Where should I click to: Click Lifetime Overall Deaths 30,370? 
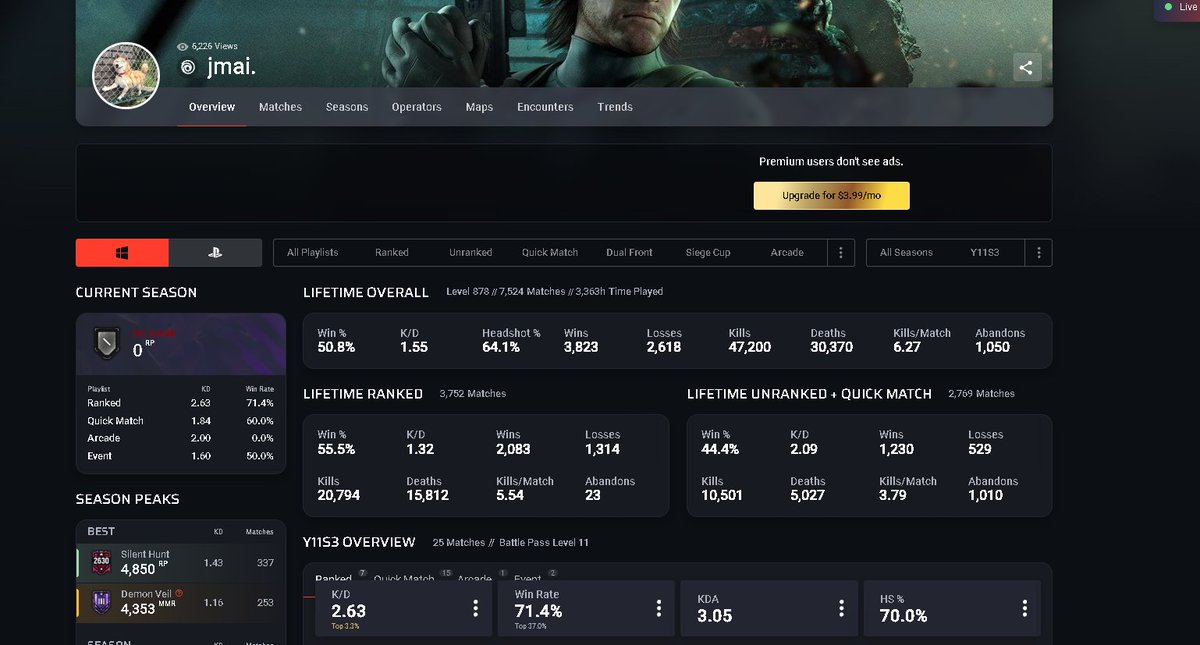tap(833, 341)
